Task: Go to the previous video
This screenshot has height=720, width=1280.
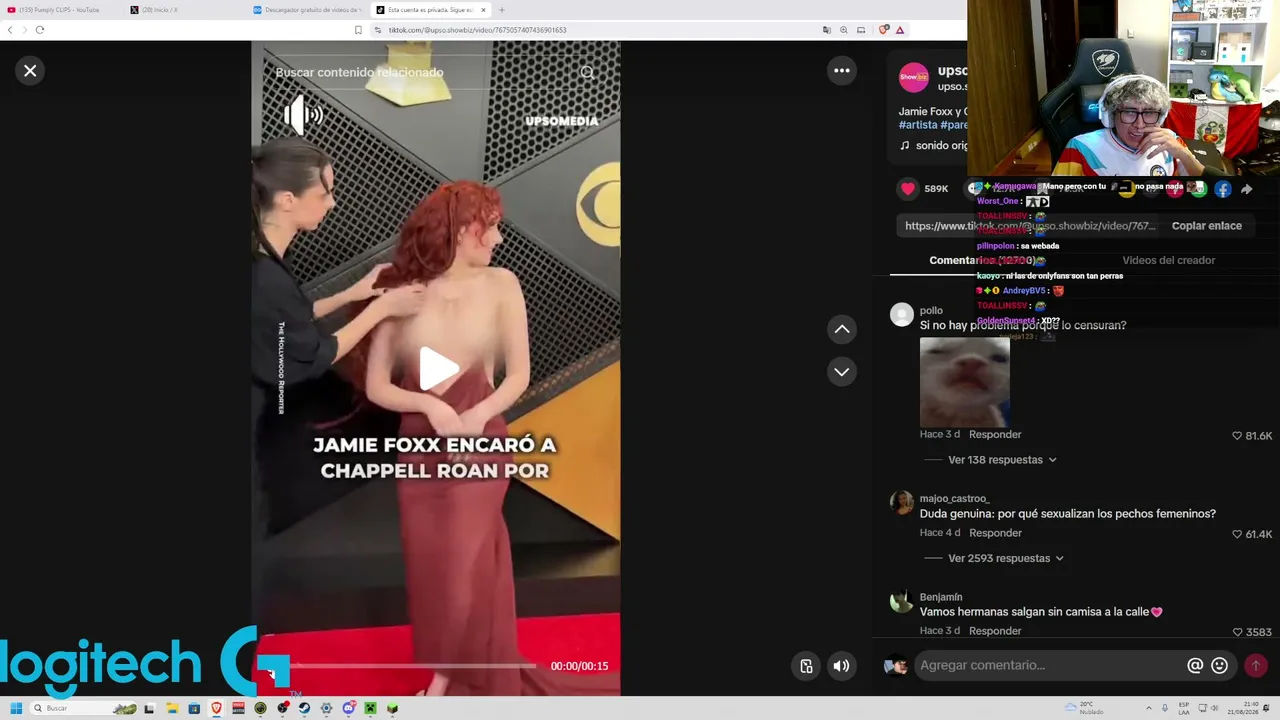Action: 842,329
